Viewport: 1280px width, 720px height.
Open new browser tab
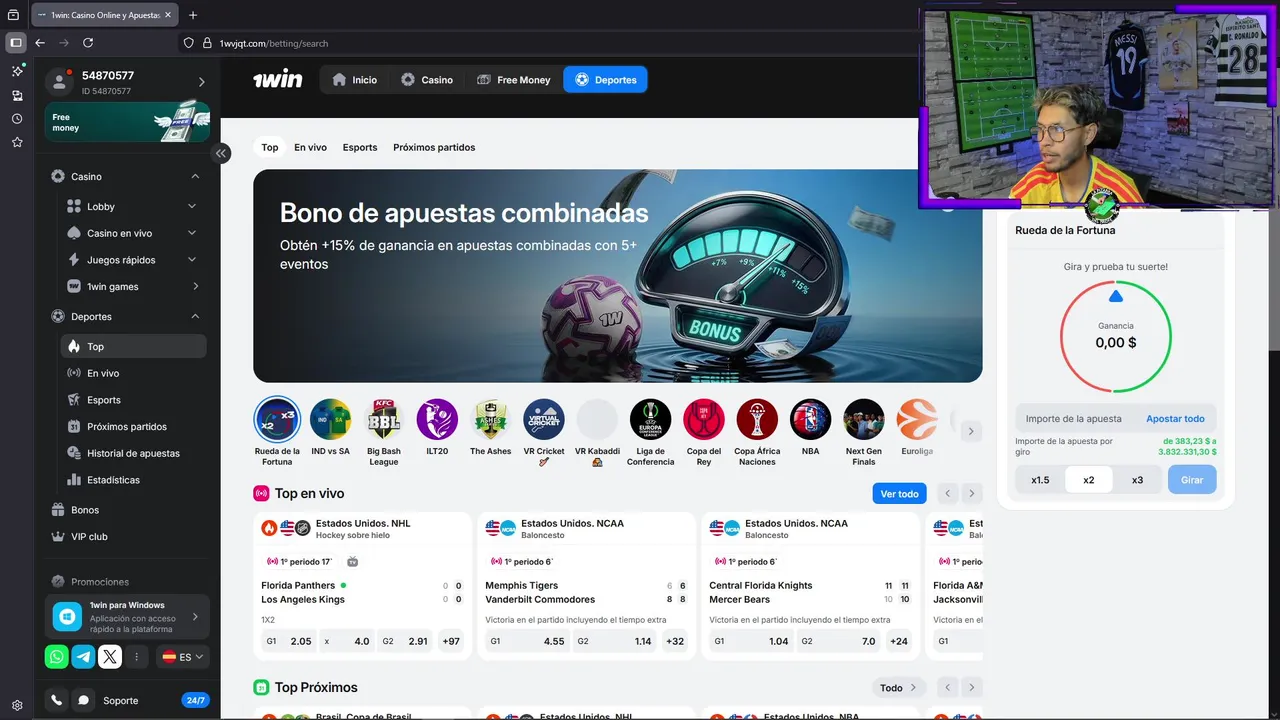pos(193,15)
